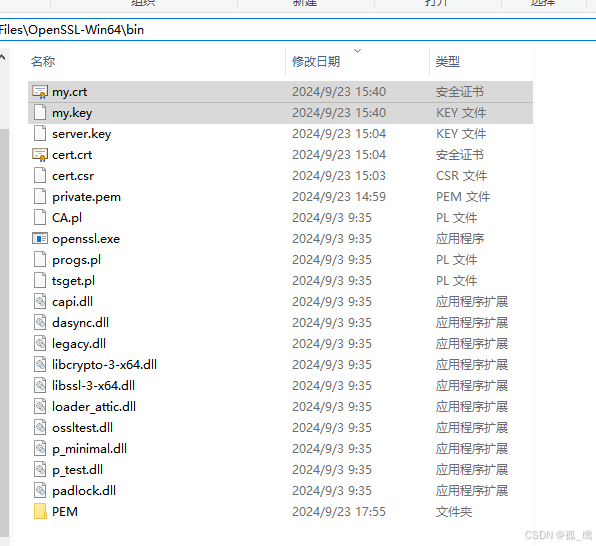The width and height of the screenshot is (596, 546).
Task: Select the tsget.pl file name
Action: click(73, 281)
